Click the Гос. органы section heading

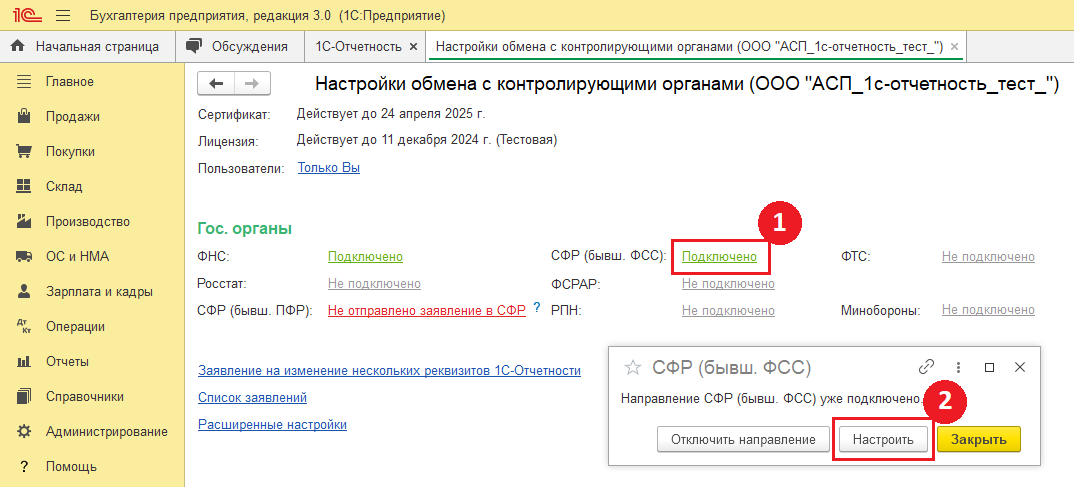[245, 228]
